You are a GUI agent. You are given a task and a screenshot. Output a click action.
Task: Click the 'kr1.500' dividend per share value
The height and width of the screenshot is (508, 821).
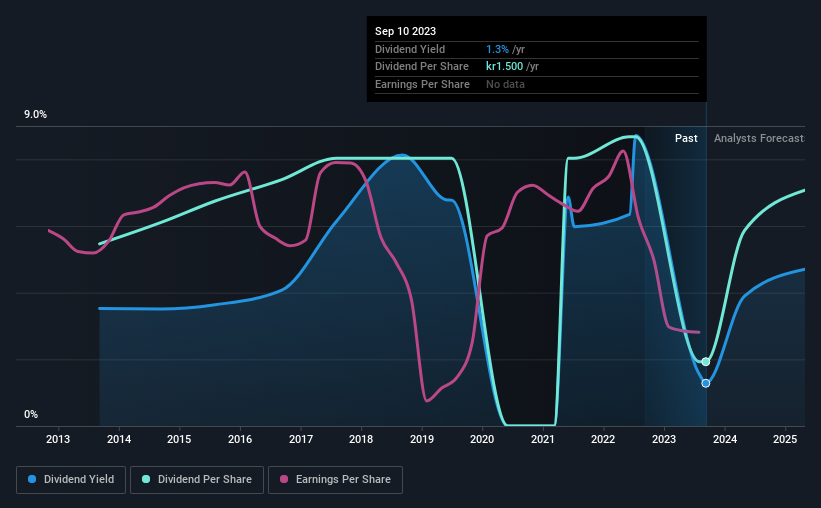click(504, 67)
